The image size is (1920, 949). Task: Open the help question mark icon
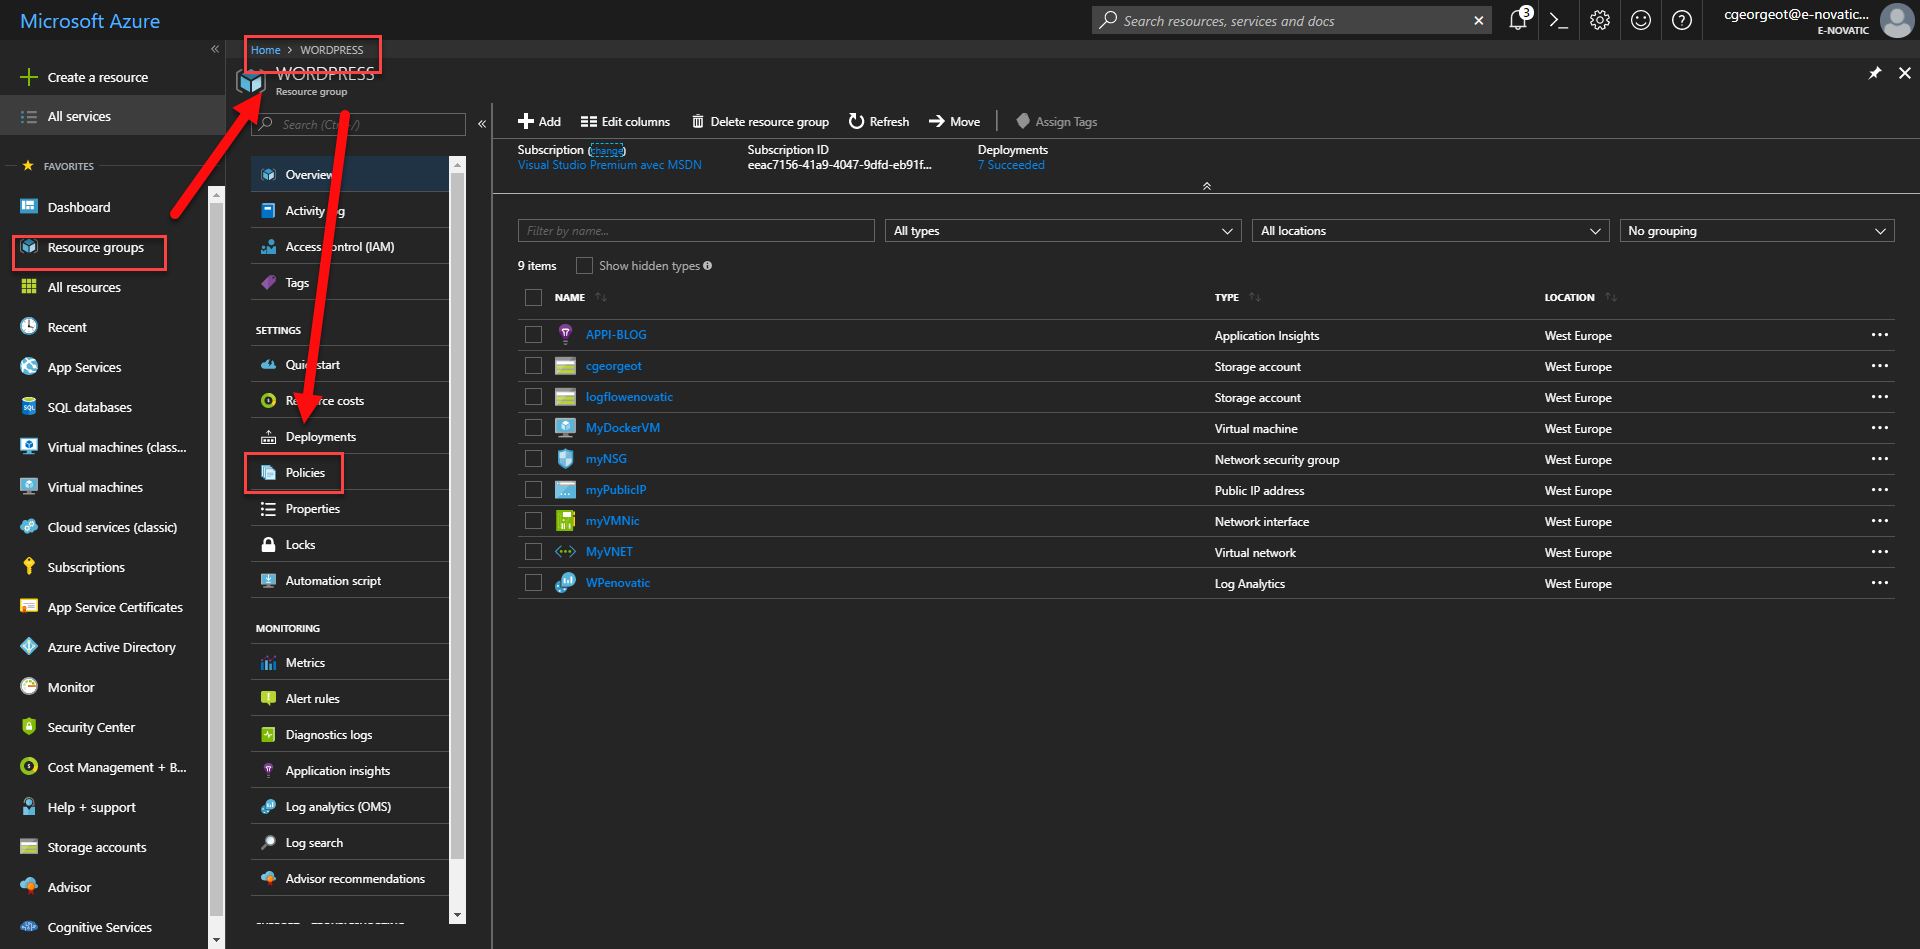click(x=1682, y=20)
